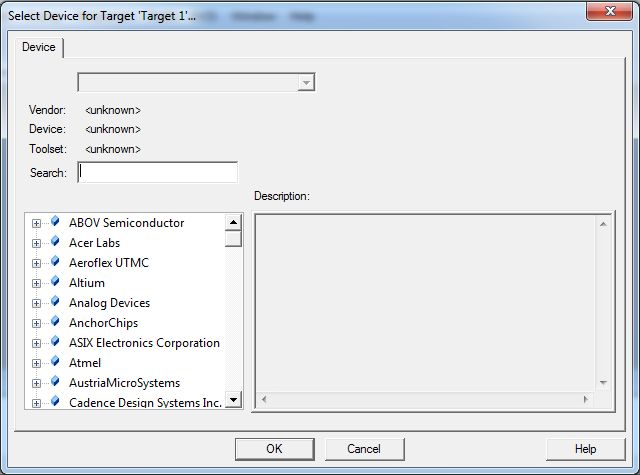Click the Altium vendor icon
Viewport: 640px width, 475px height.
coord(55,283)
